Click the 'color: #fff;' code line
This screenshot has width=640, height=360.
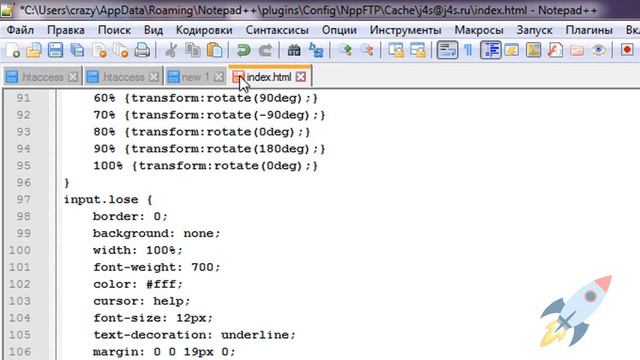click(138, 284)
